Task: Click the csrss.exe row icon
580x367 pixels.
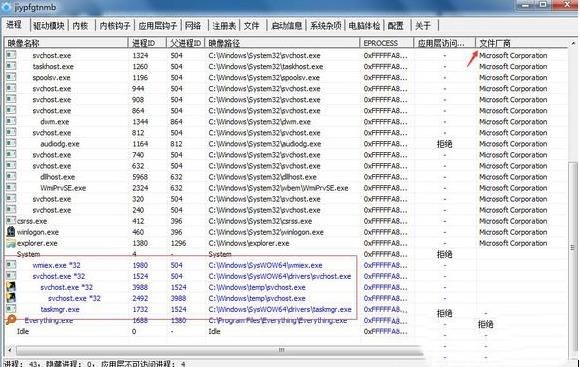Action: pyautogui.click(x=11, y=221)
